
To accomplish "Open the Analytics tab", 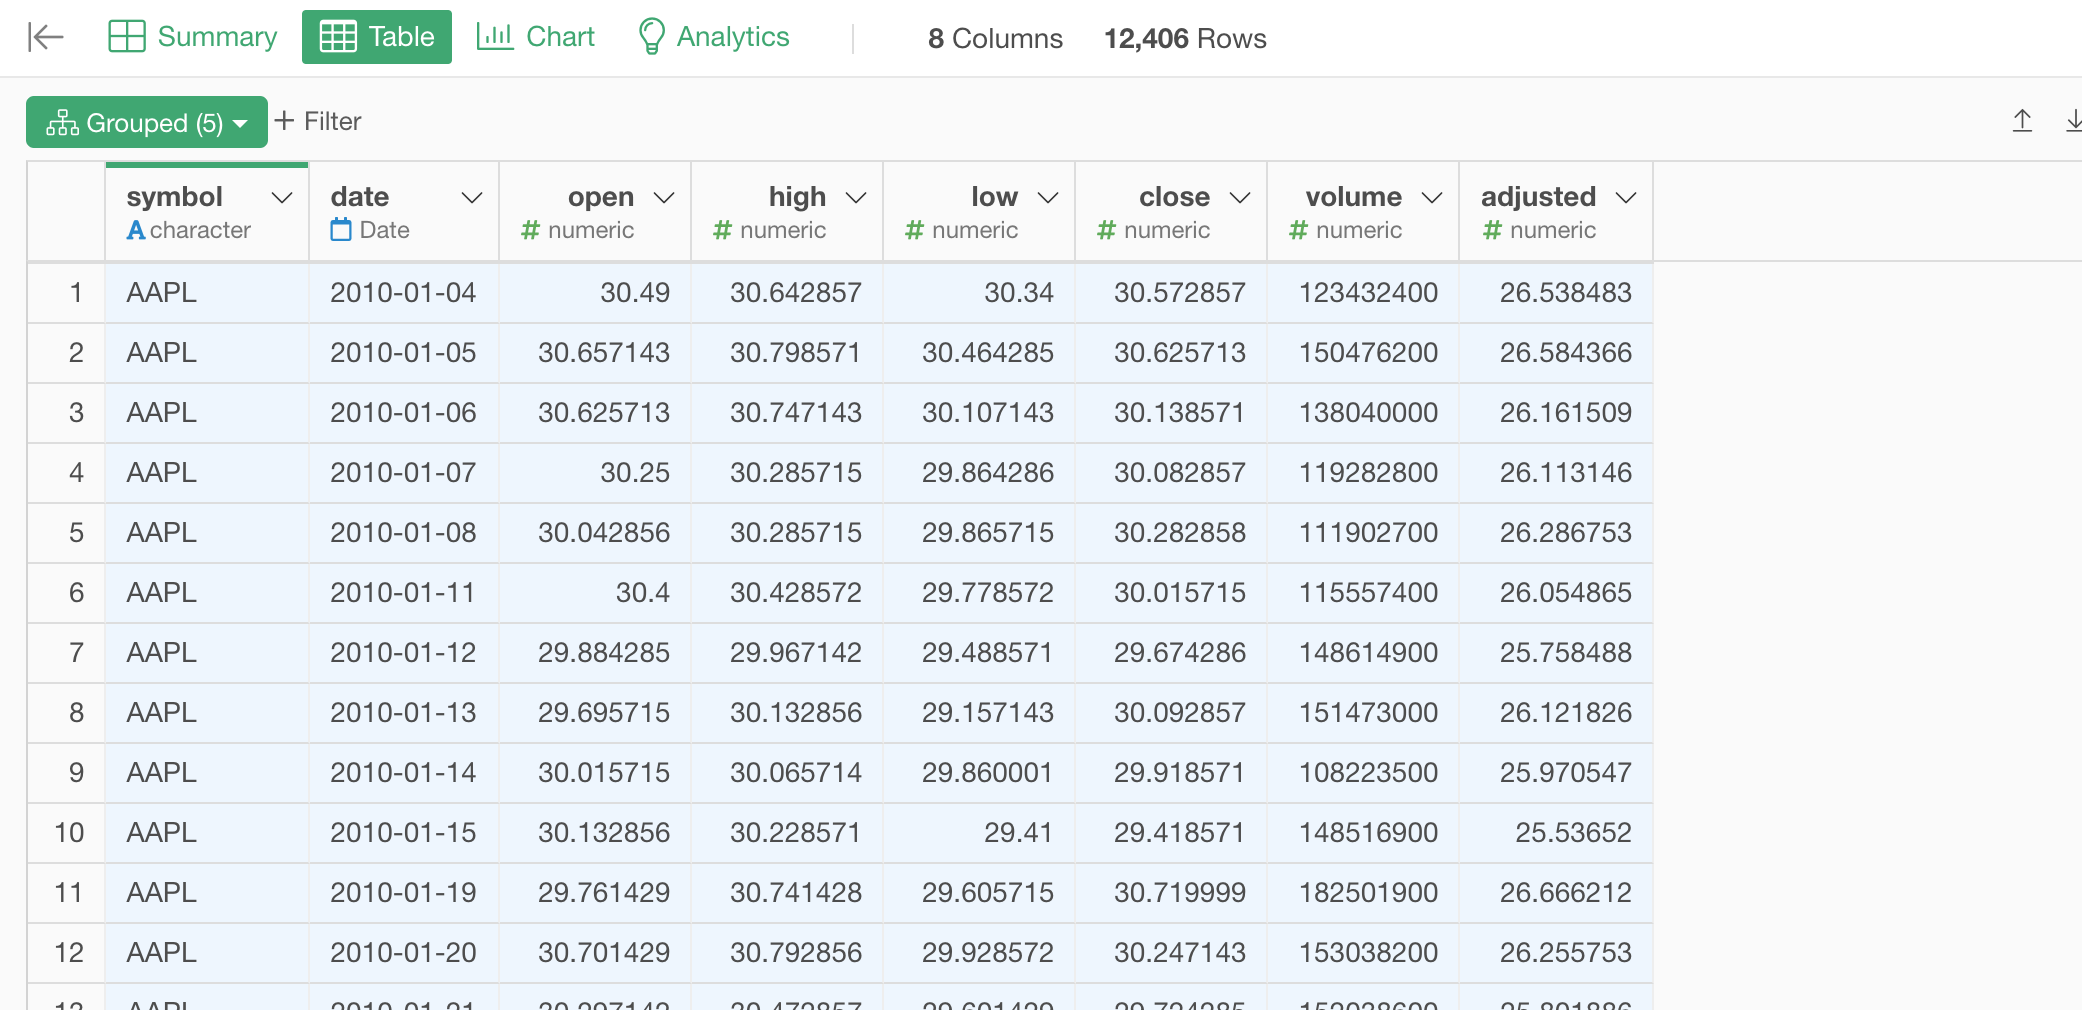I will (x=714, y=37).
